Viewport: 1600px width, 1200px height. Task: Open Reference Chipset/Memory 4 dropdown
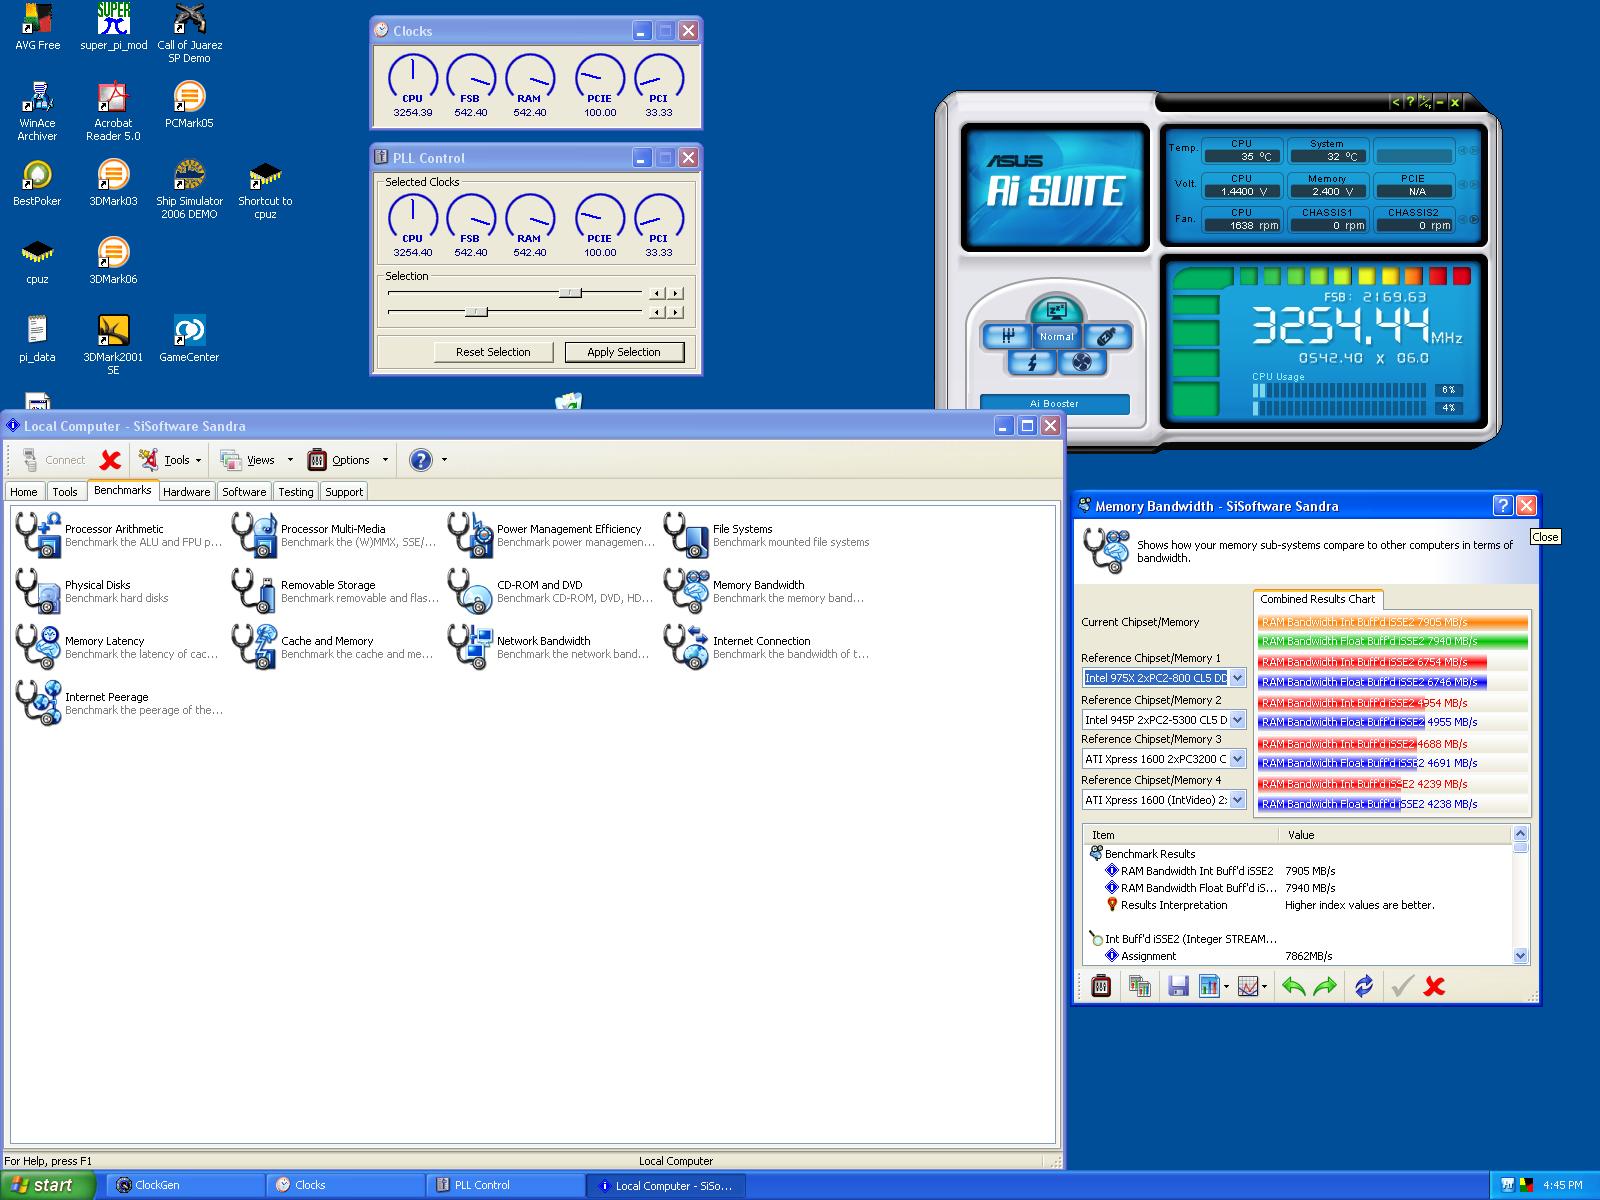1237,800
